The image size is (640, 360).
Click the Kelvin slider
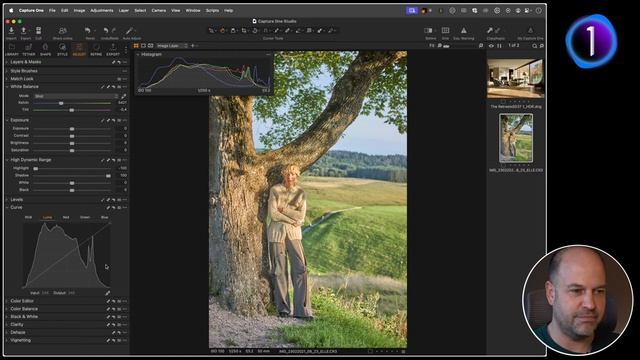coord(72,103)
